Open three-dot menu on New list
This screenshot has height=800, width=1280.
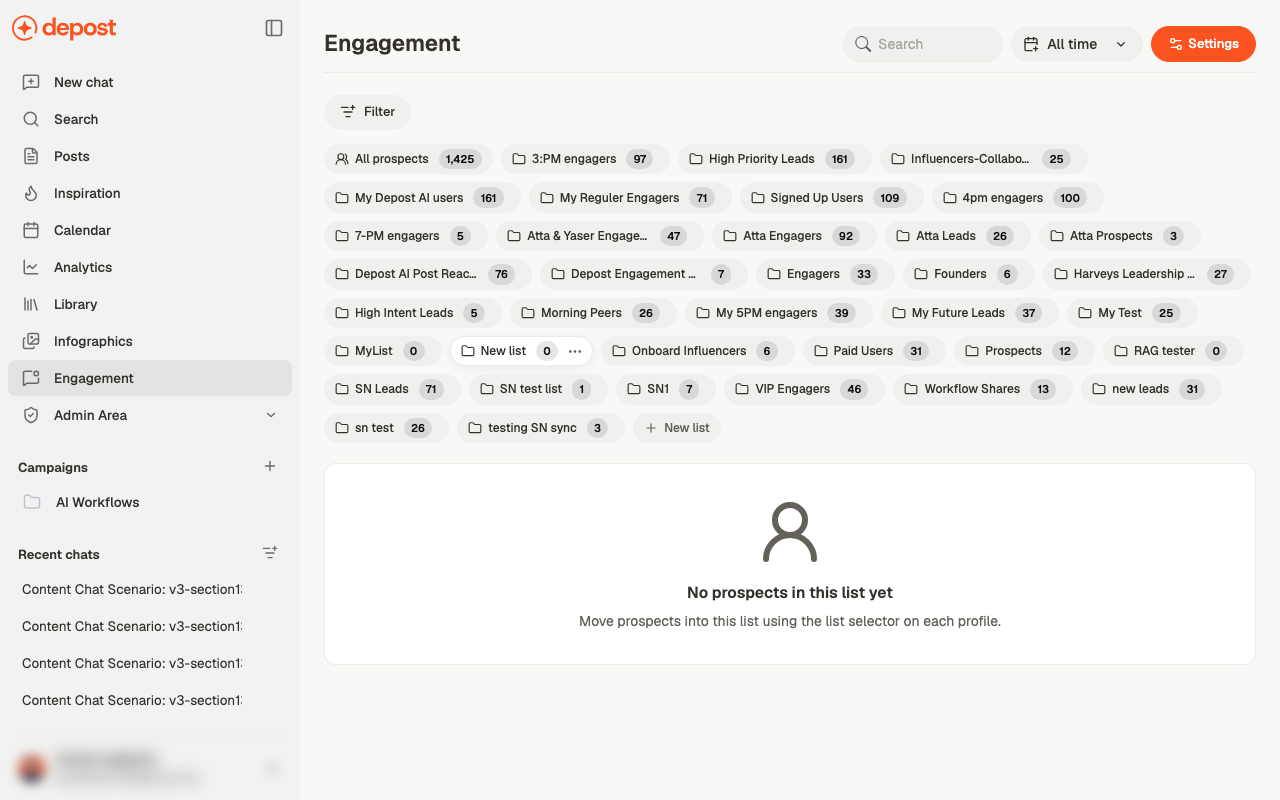point(575,351)
